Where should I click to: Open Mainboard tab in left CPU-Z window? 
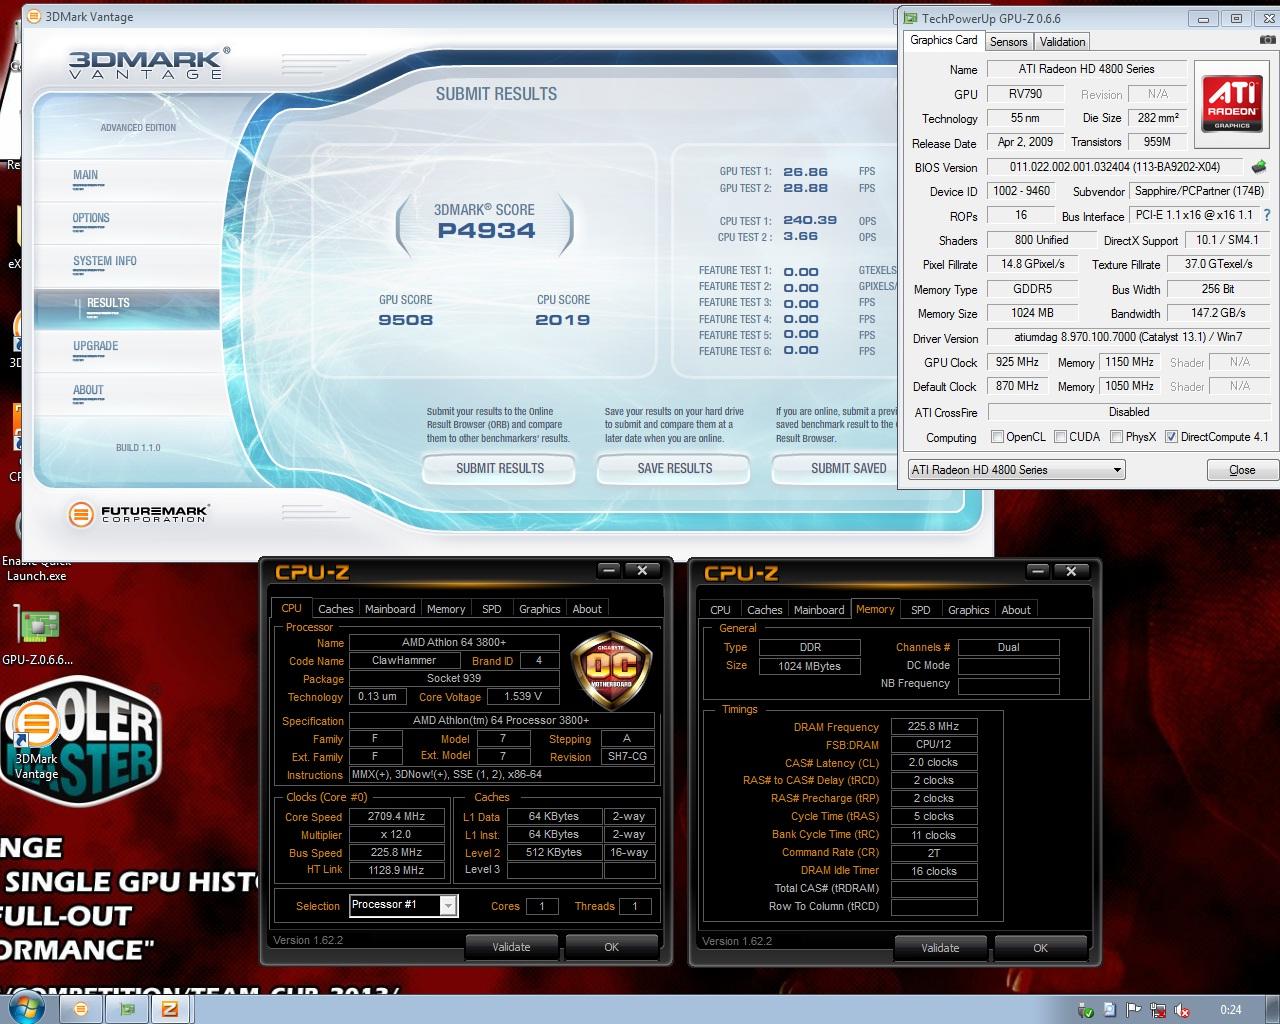390,609
